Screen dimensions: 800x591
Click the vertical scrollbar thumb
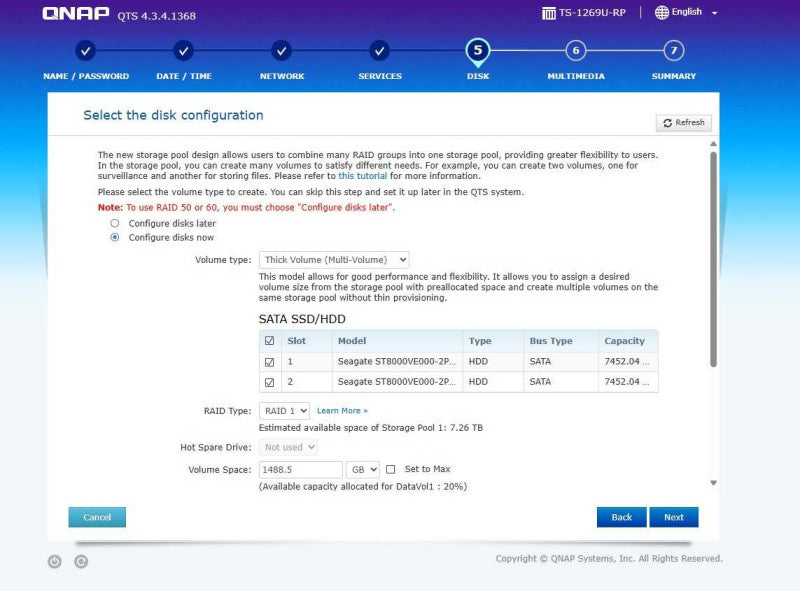click(713, 259)
